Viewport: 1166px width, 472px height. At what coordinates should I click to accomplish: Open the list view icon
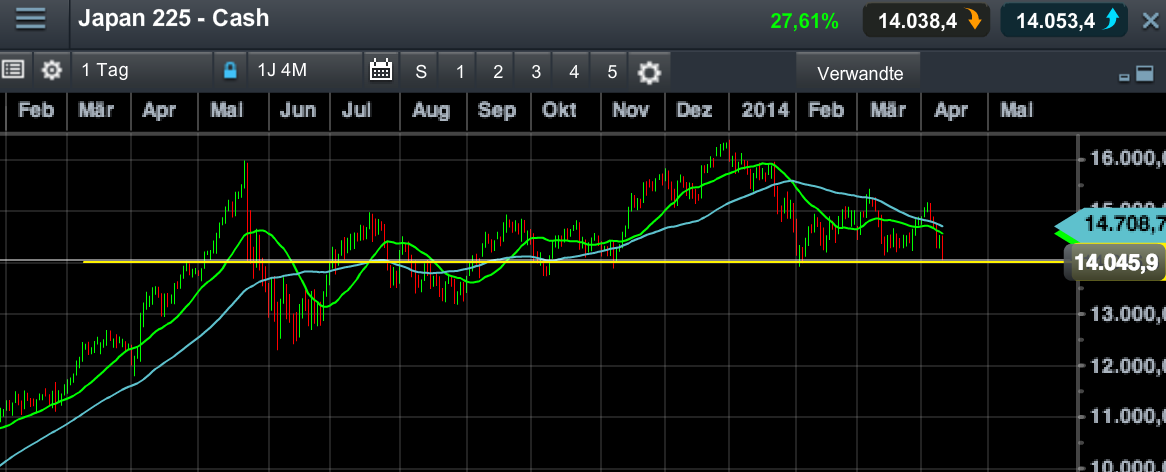[13, 71]
